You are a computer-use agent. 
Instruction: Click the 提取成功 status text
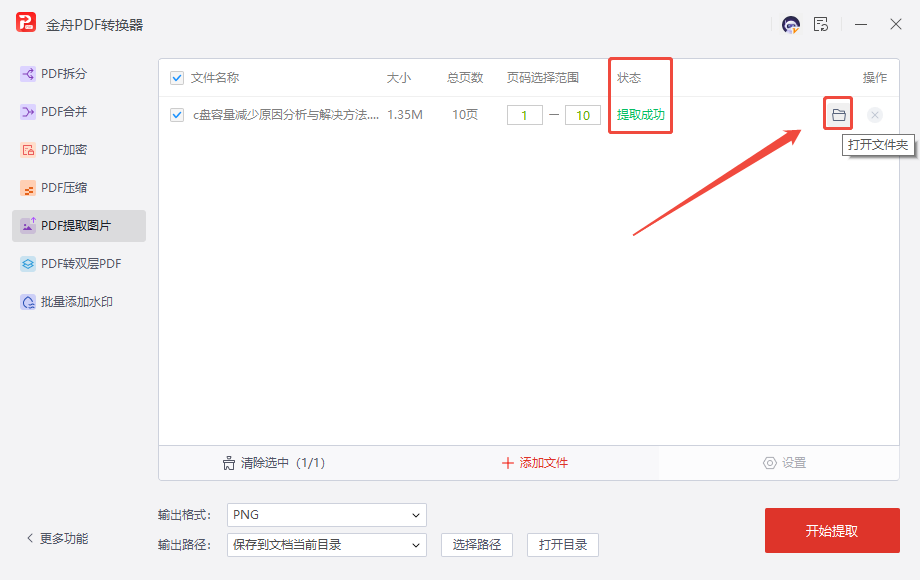click(641, 115)
